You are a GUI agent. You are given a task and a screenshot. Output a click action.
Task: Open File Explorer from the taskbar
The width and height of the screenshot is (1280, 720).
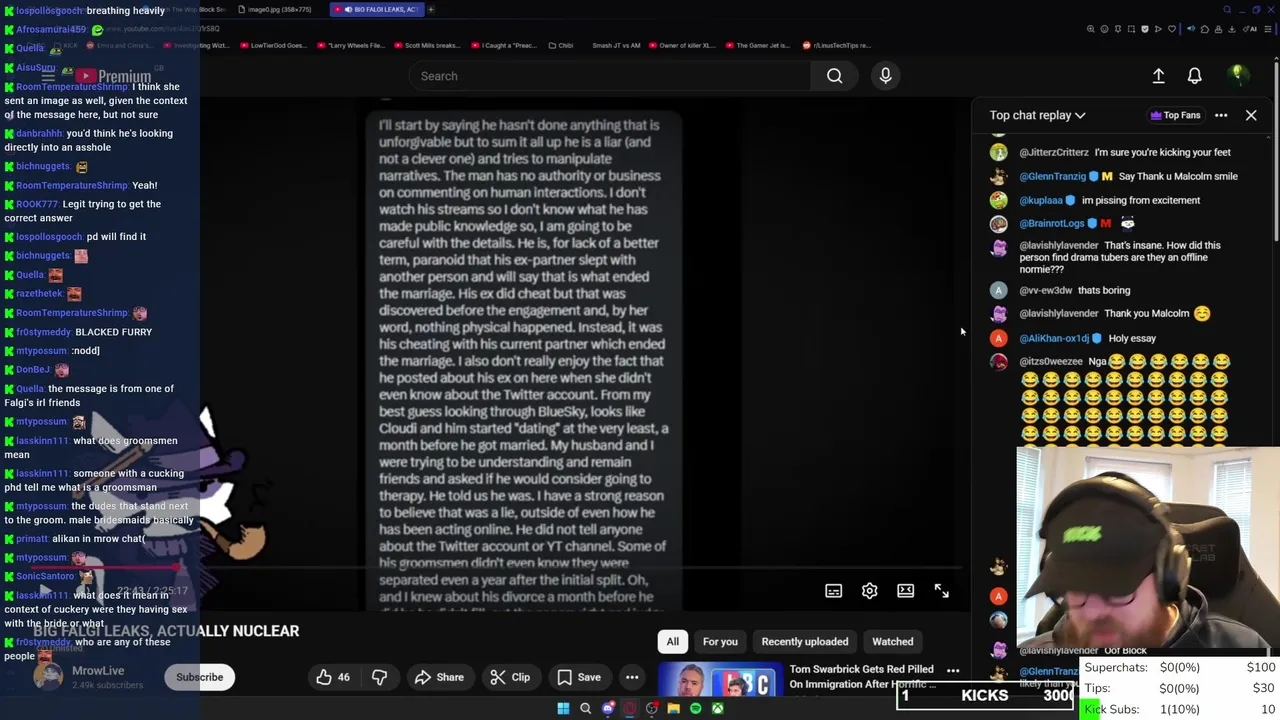(673, 709)
